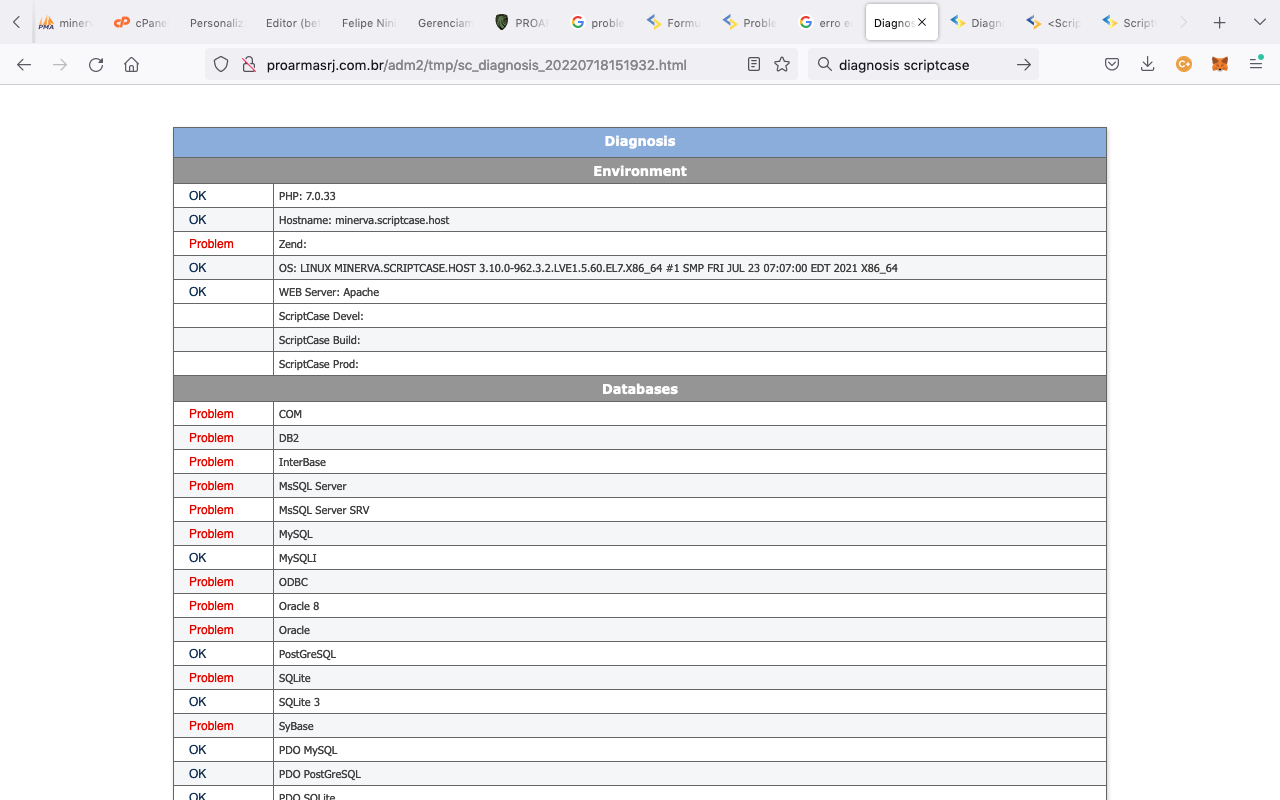Click the Problem status beside Zend

211,244
